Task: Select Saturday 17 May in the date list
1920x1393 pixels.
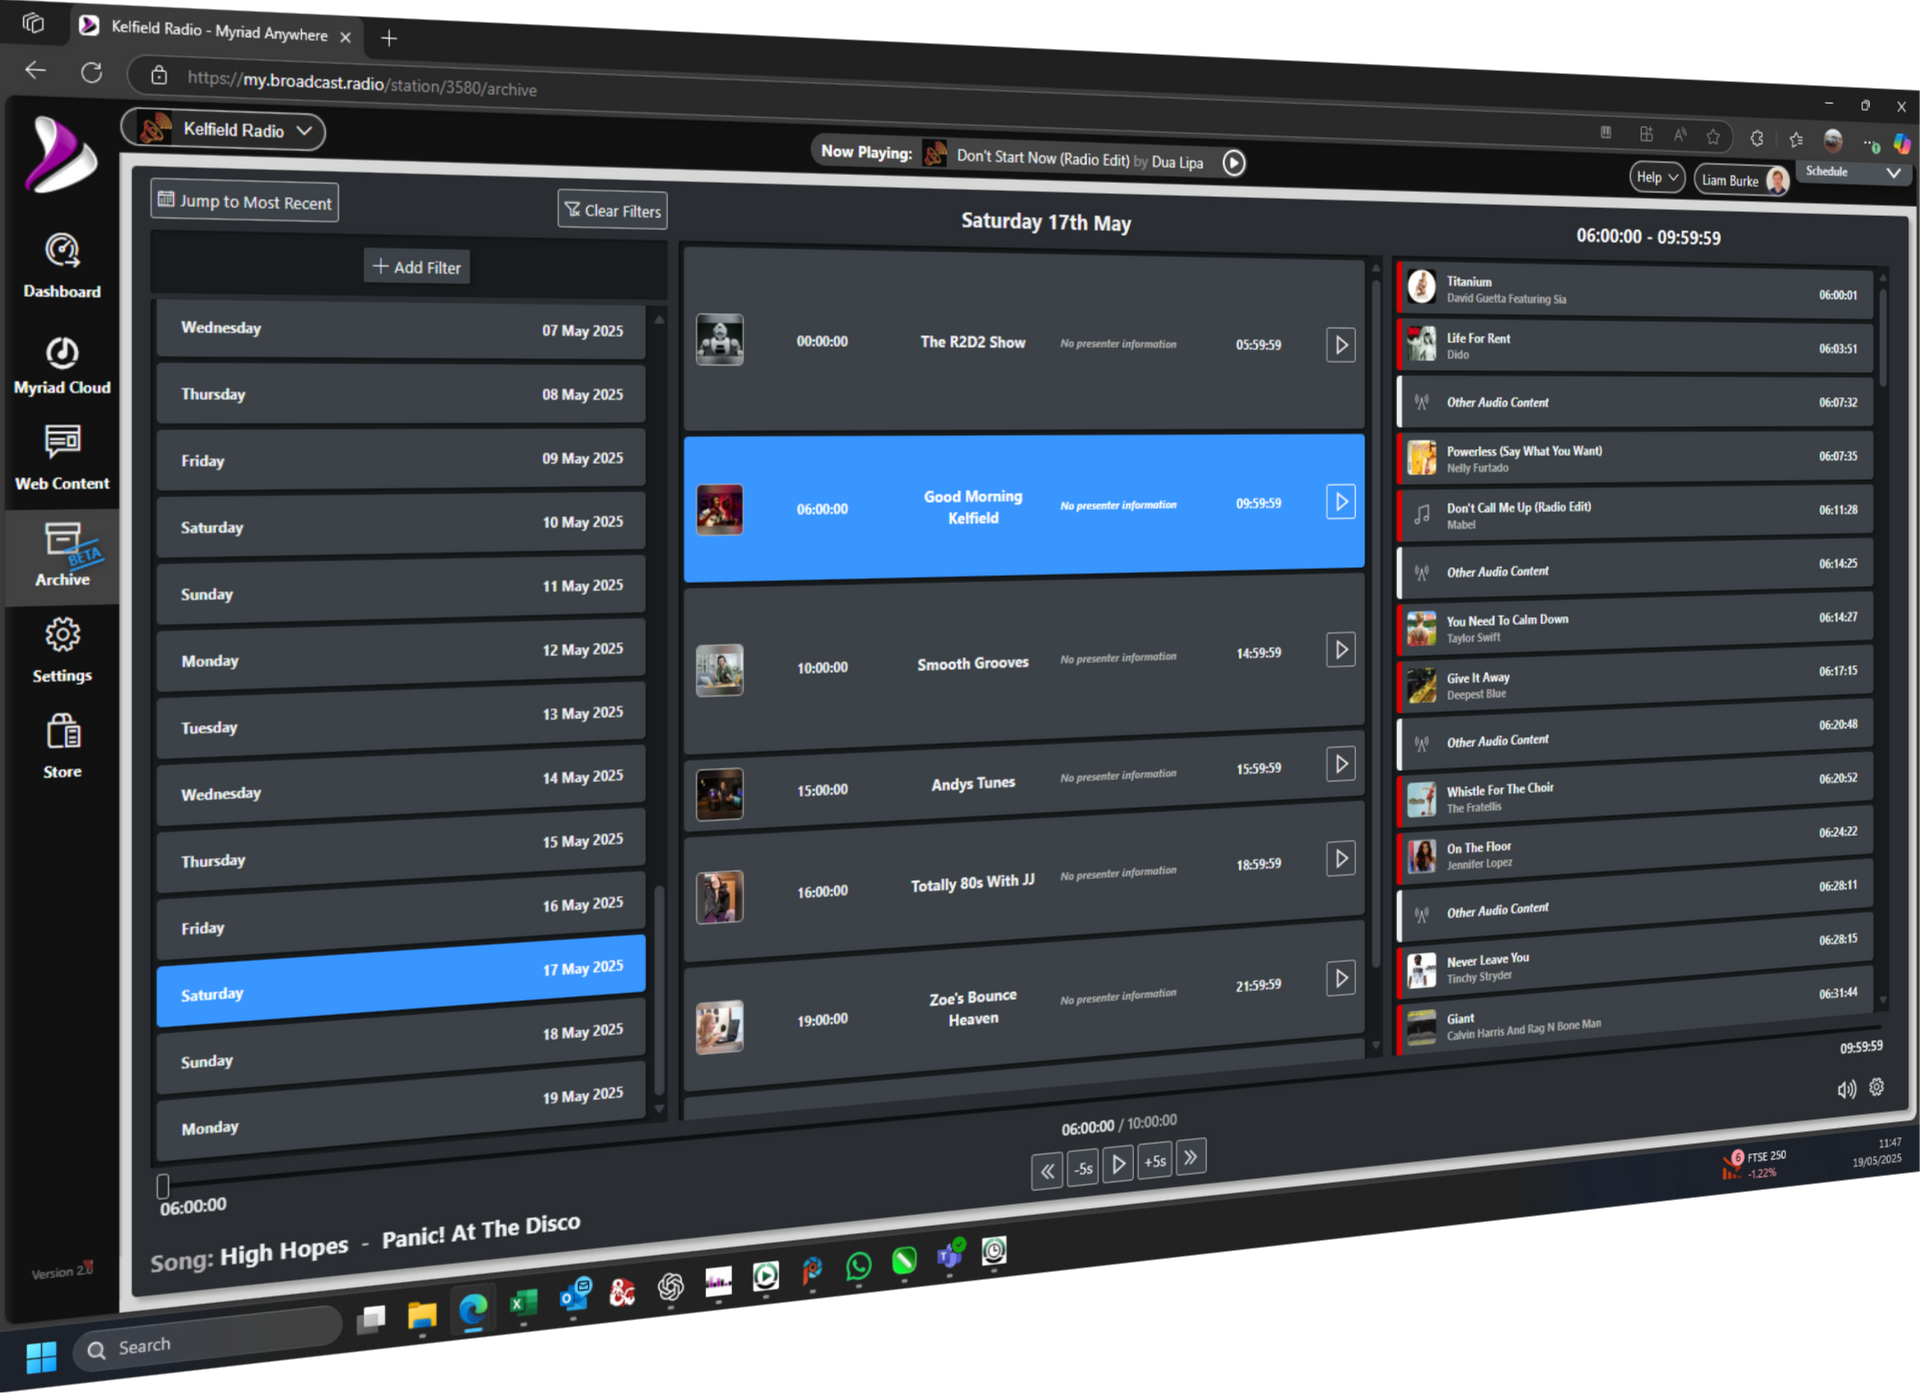Action: [400, 980]
